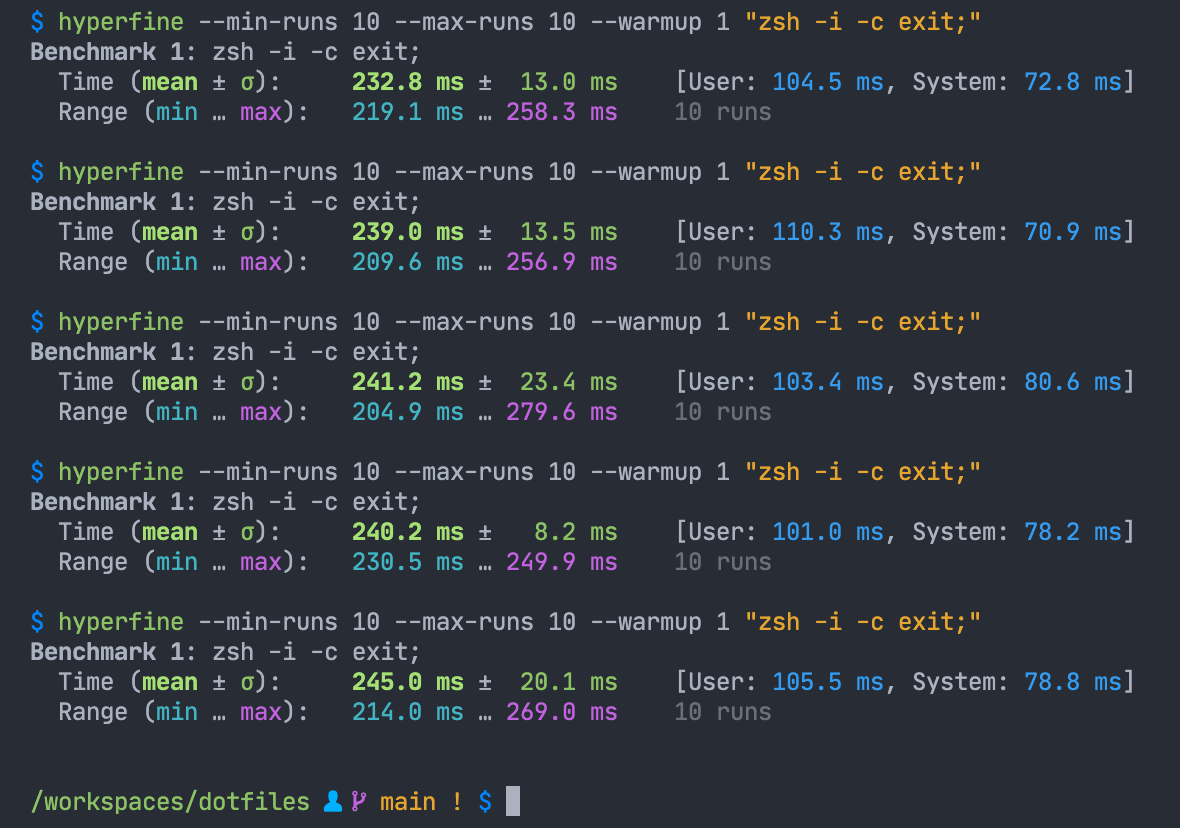
Task: Click the sigma value 8.2 ms
Action: 576,531
